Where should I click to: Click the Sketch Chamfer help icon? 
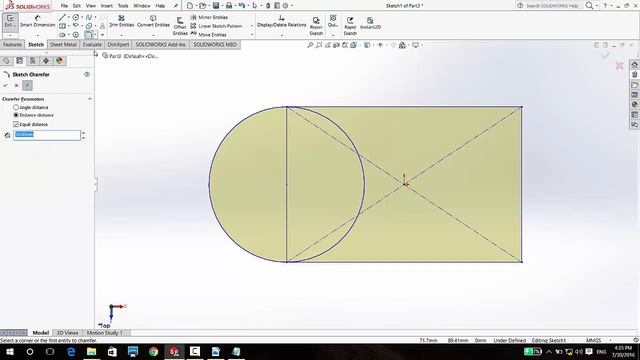tap(87, 74)
